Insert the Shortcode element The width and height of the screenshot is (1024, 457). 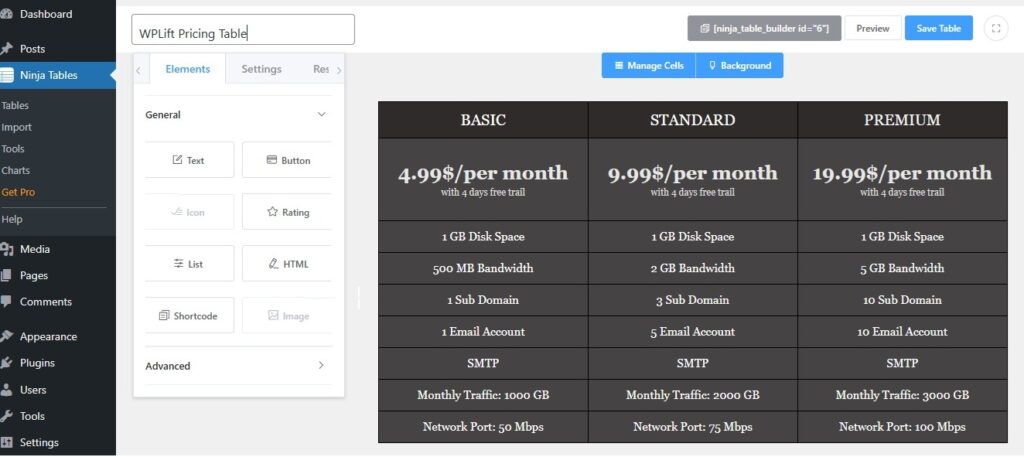coord(189,316)
